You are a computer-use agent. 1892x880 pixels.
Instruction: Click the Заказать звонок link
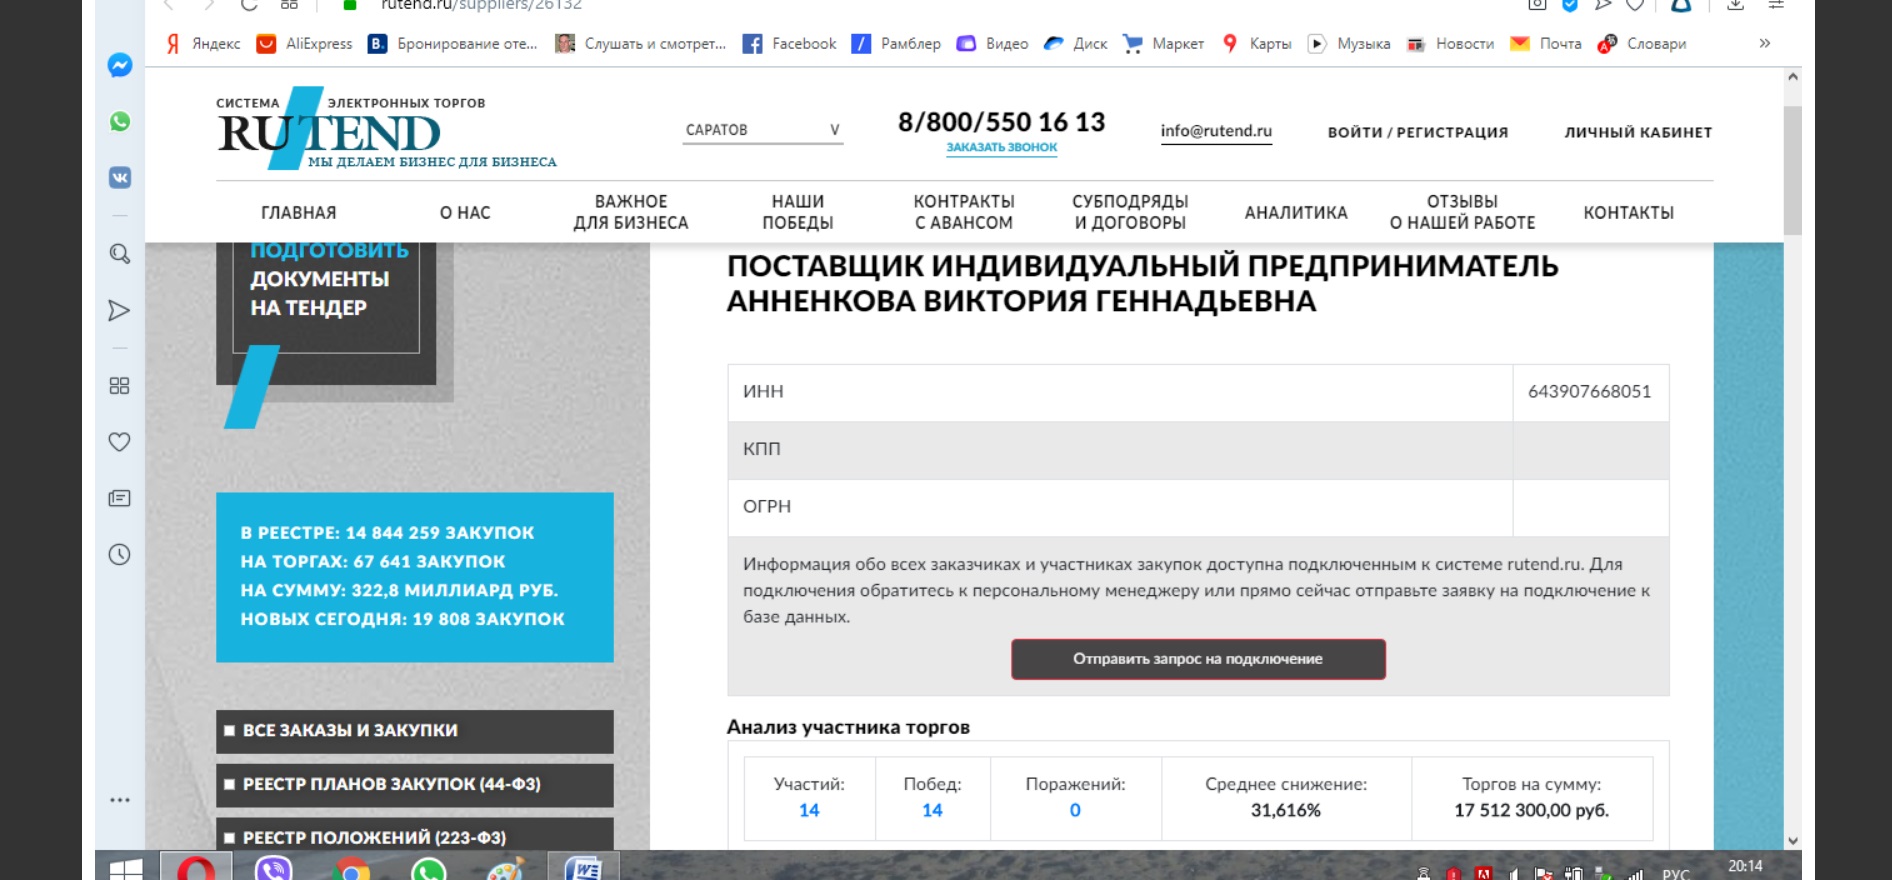pos(1002,147)
